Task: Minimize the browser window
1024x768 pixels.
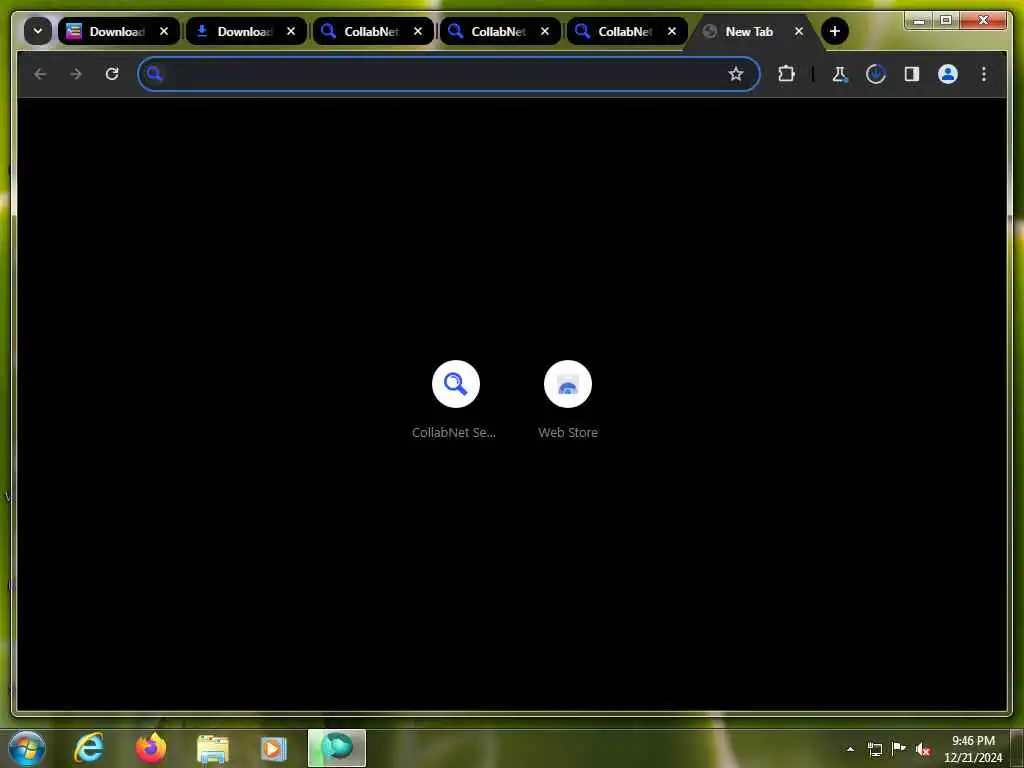Action: pyautogui.click(x=920, y=21)
